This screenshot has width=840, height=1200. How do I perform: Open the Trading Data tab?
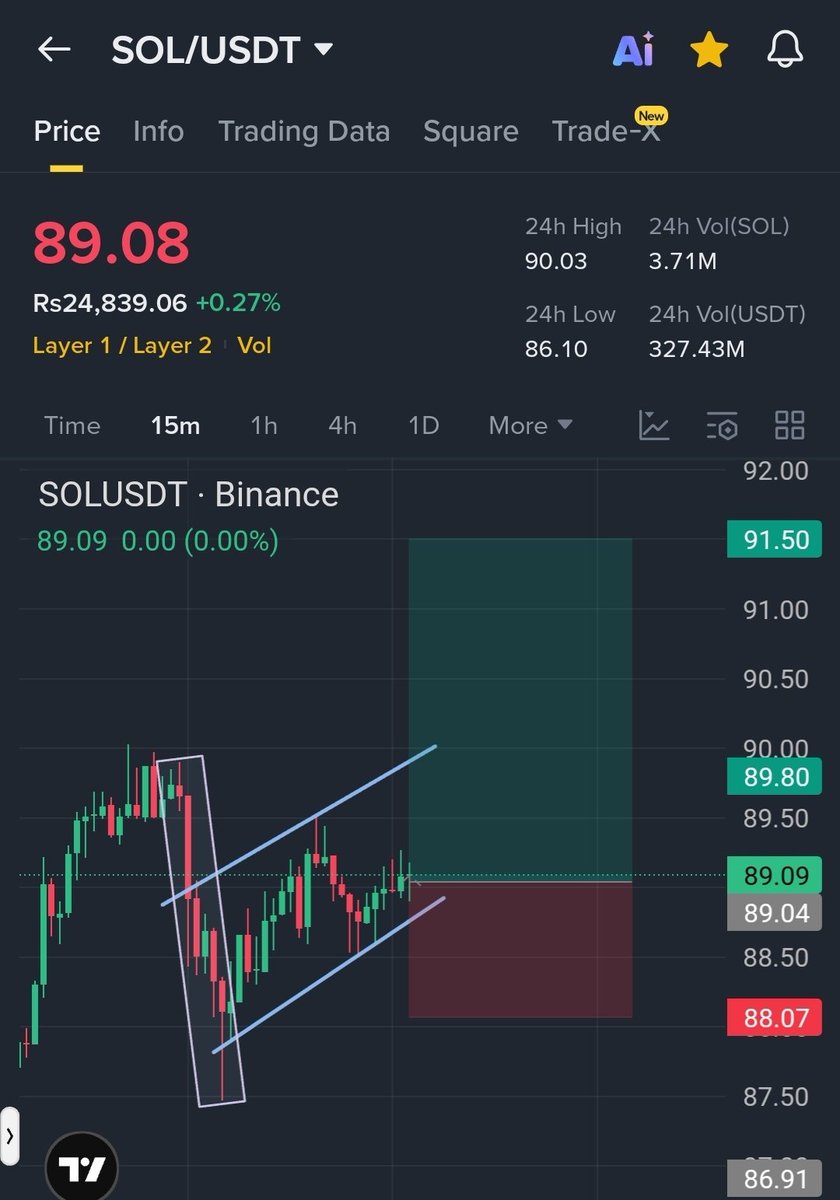304,131
